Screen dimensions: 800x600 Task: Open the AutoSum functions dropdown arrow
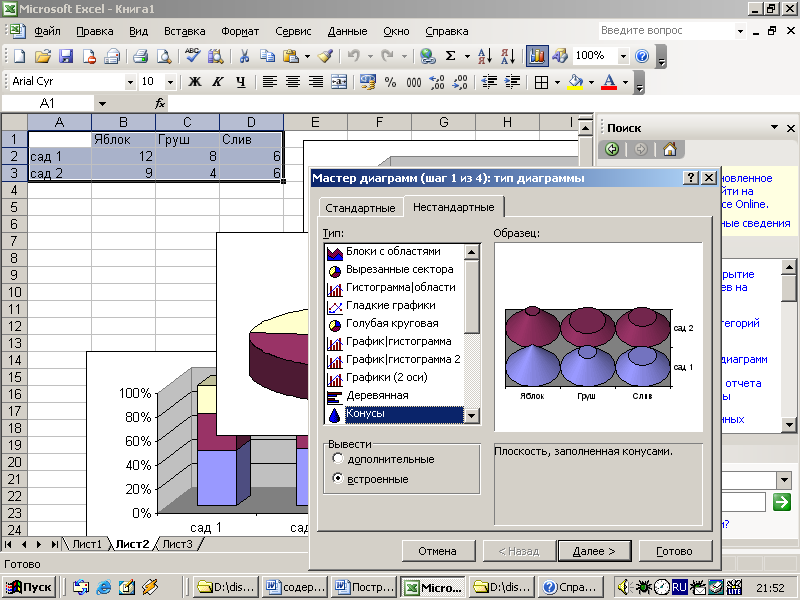point(467,56)
